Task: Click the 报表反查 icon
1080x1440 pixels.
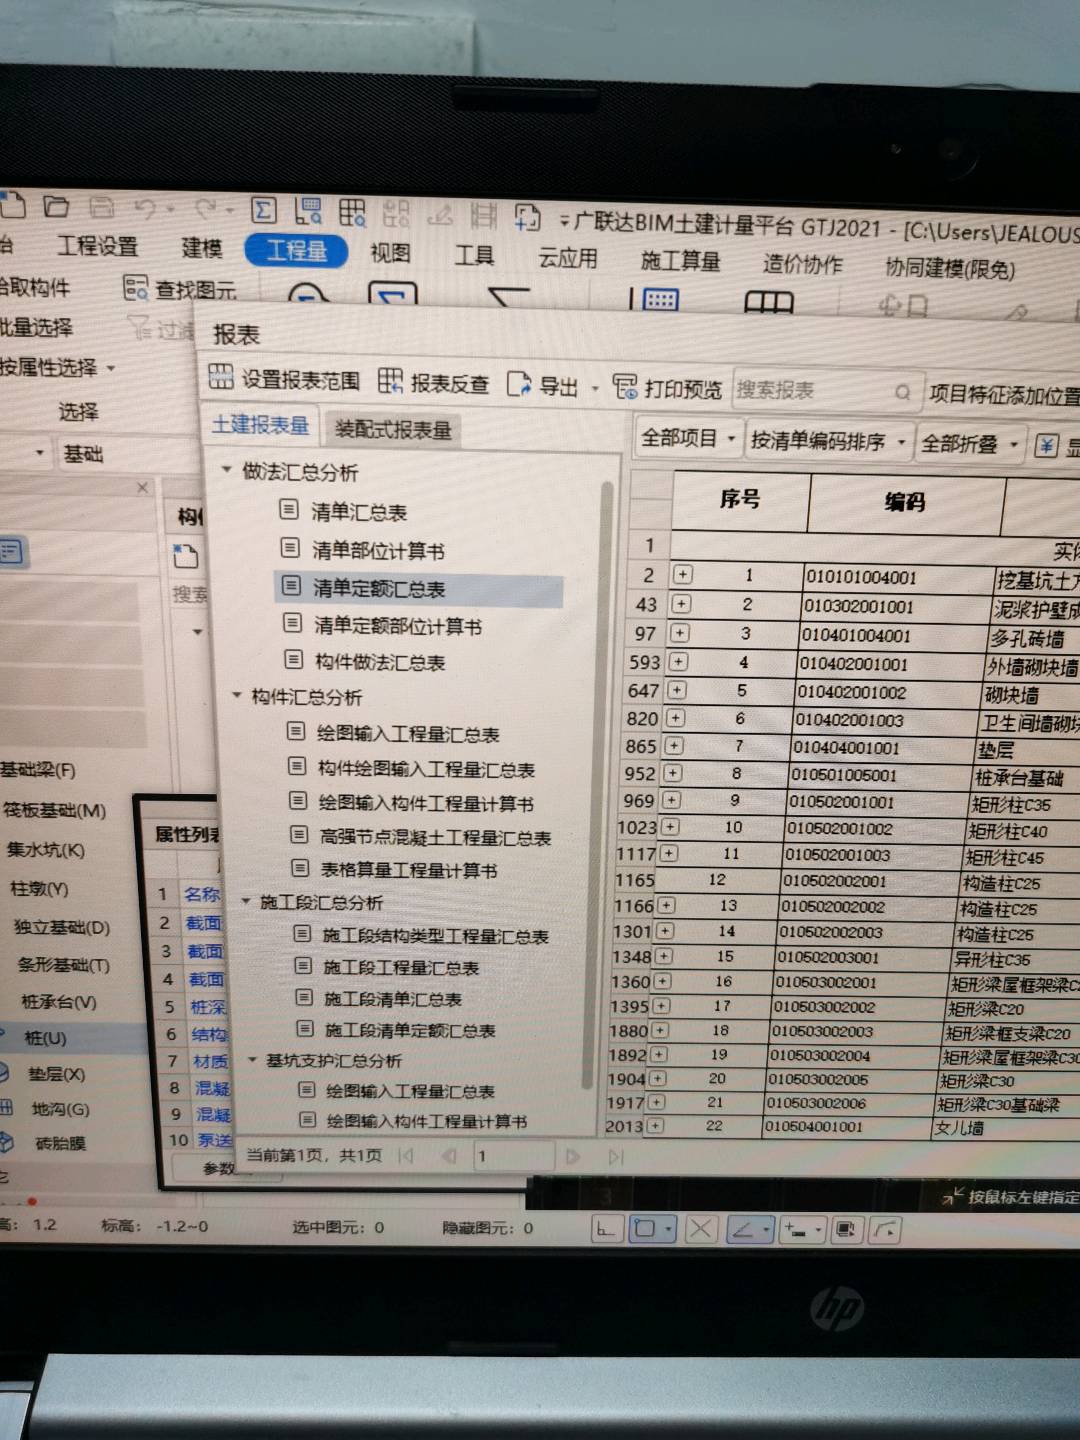Action: [390, 381]
